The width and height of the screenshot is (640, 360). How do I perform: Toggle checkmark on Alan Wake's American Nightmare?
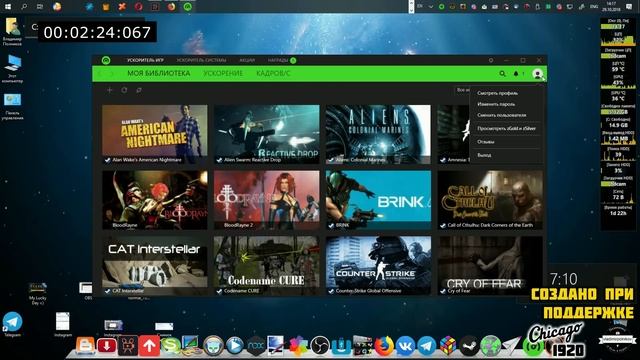coord(107,160)
